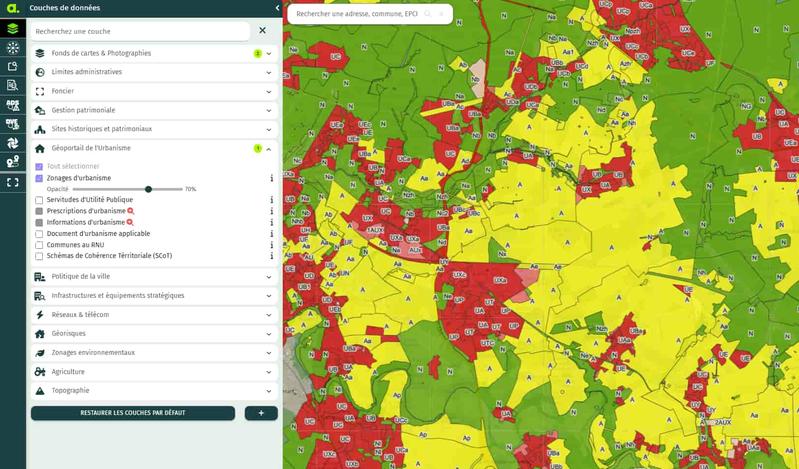Toggle Informations d'urbanisme checkbox
Viewport: 799px width, 469px height.
[x=39, y=222]
